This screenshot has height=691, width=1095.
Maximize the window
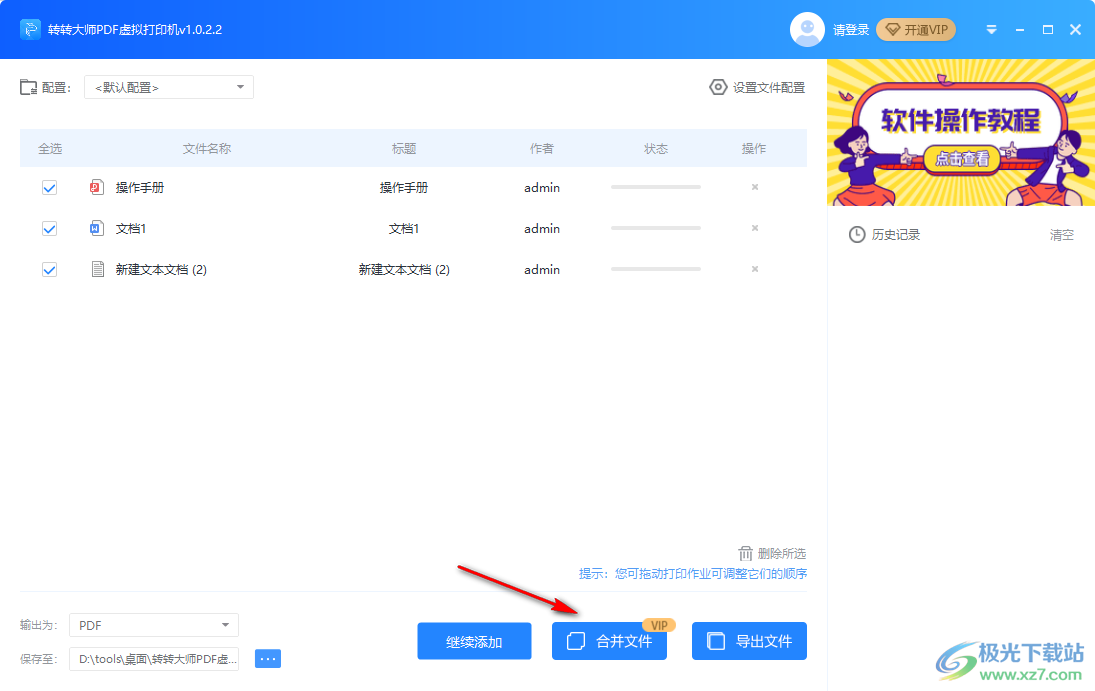click(x=1048, y=29)
